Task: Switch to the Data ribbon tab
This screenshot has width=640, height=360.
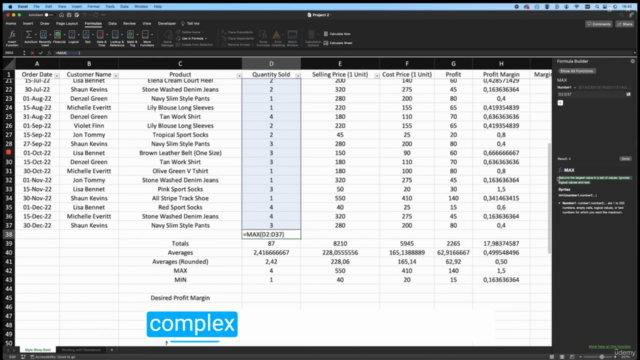Action: [112, 24]
